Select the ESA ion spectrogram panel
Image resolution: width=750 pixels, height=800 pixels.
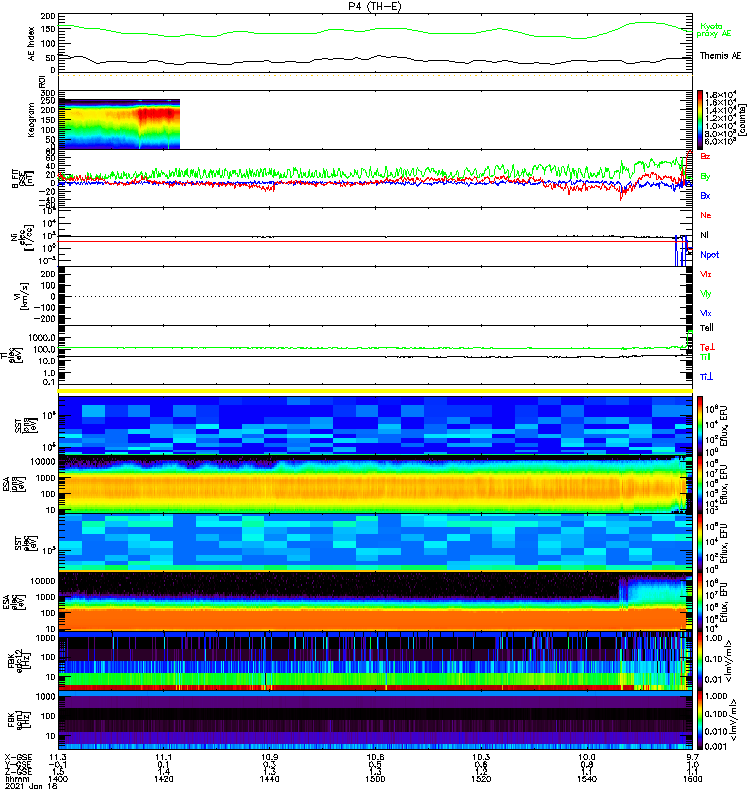(376, 484)
